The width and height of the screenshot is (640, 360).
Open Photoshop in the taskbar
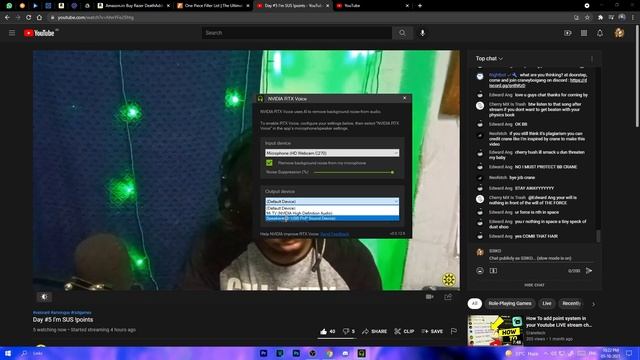(x=296, y=353)
